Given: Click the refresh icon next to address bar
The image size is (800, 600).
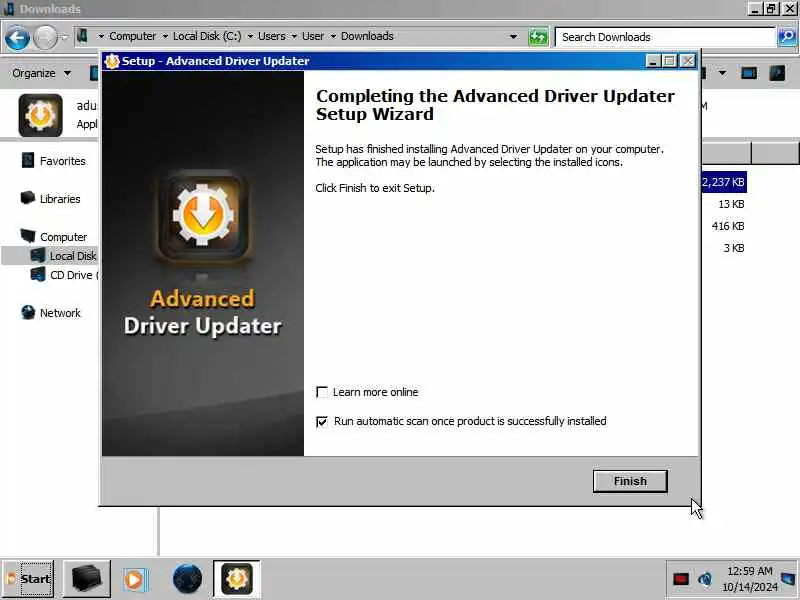Looking at the screenshot, I should tap(538, 37).
